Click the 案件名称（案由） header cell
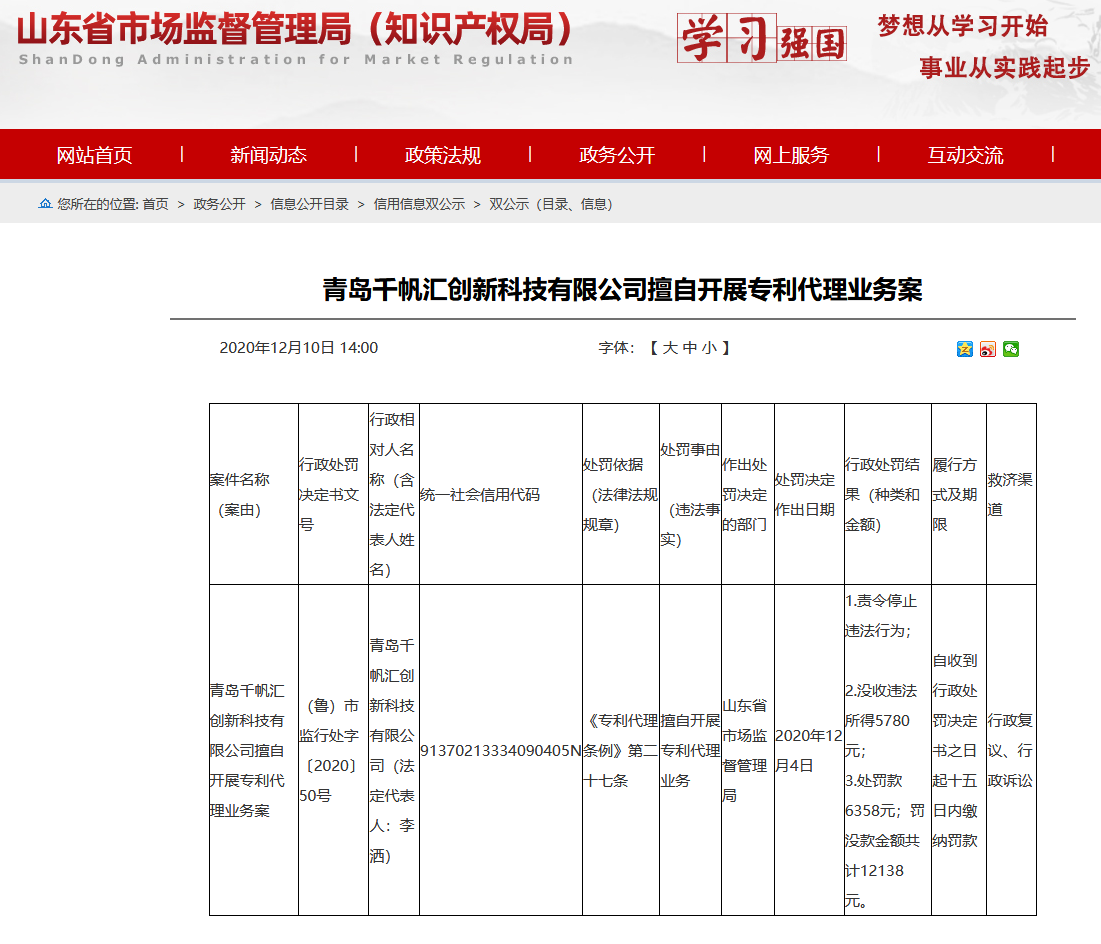This screenshot has height=944, width=1101. tap(253, 494)
